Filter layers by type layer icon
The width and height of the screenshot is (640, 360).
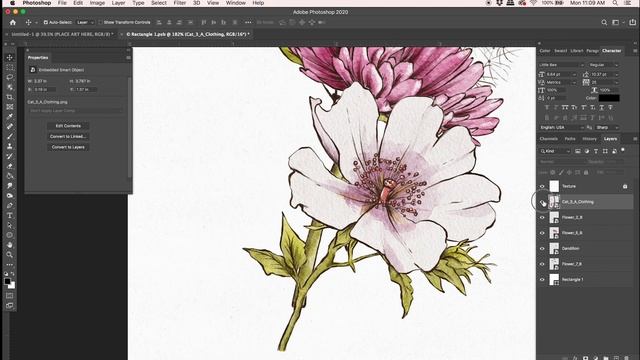596,151
